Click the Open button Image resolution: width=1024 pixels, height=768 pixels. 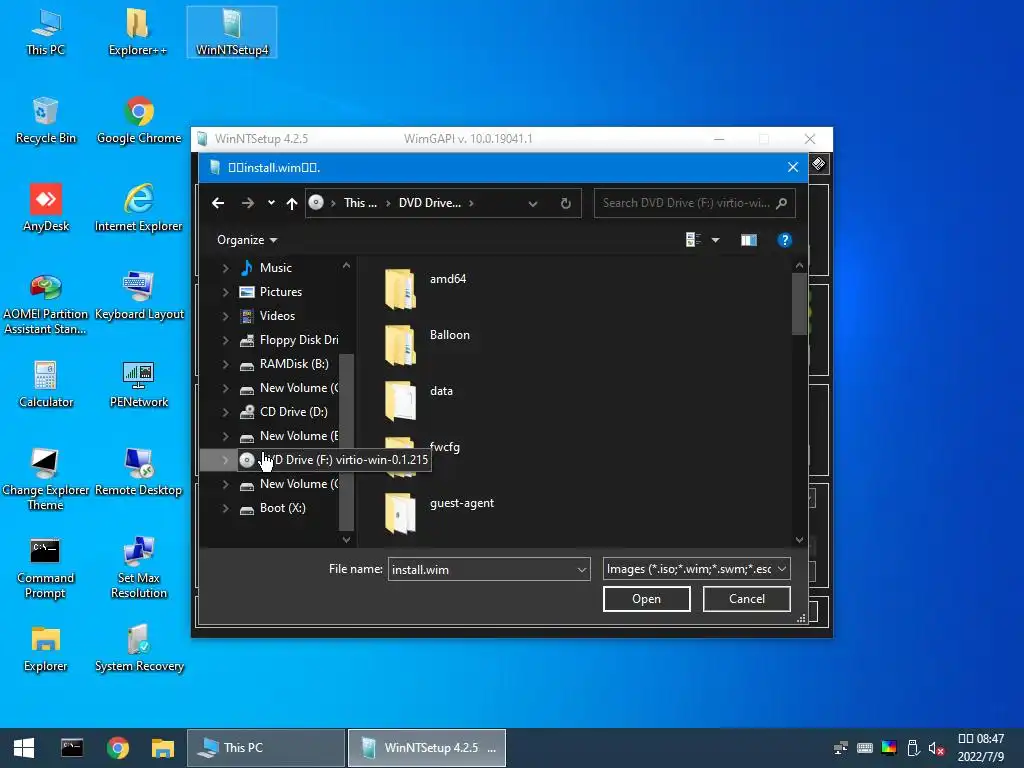click(647, 599)
